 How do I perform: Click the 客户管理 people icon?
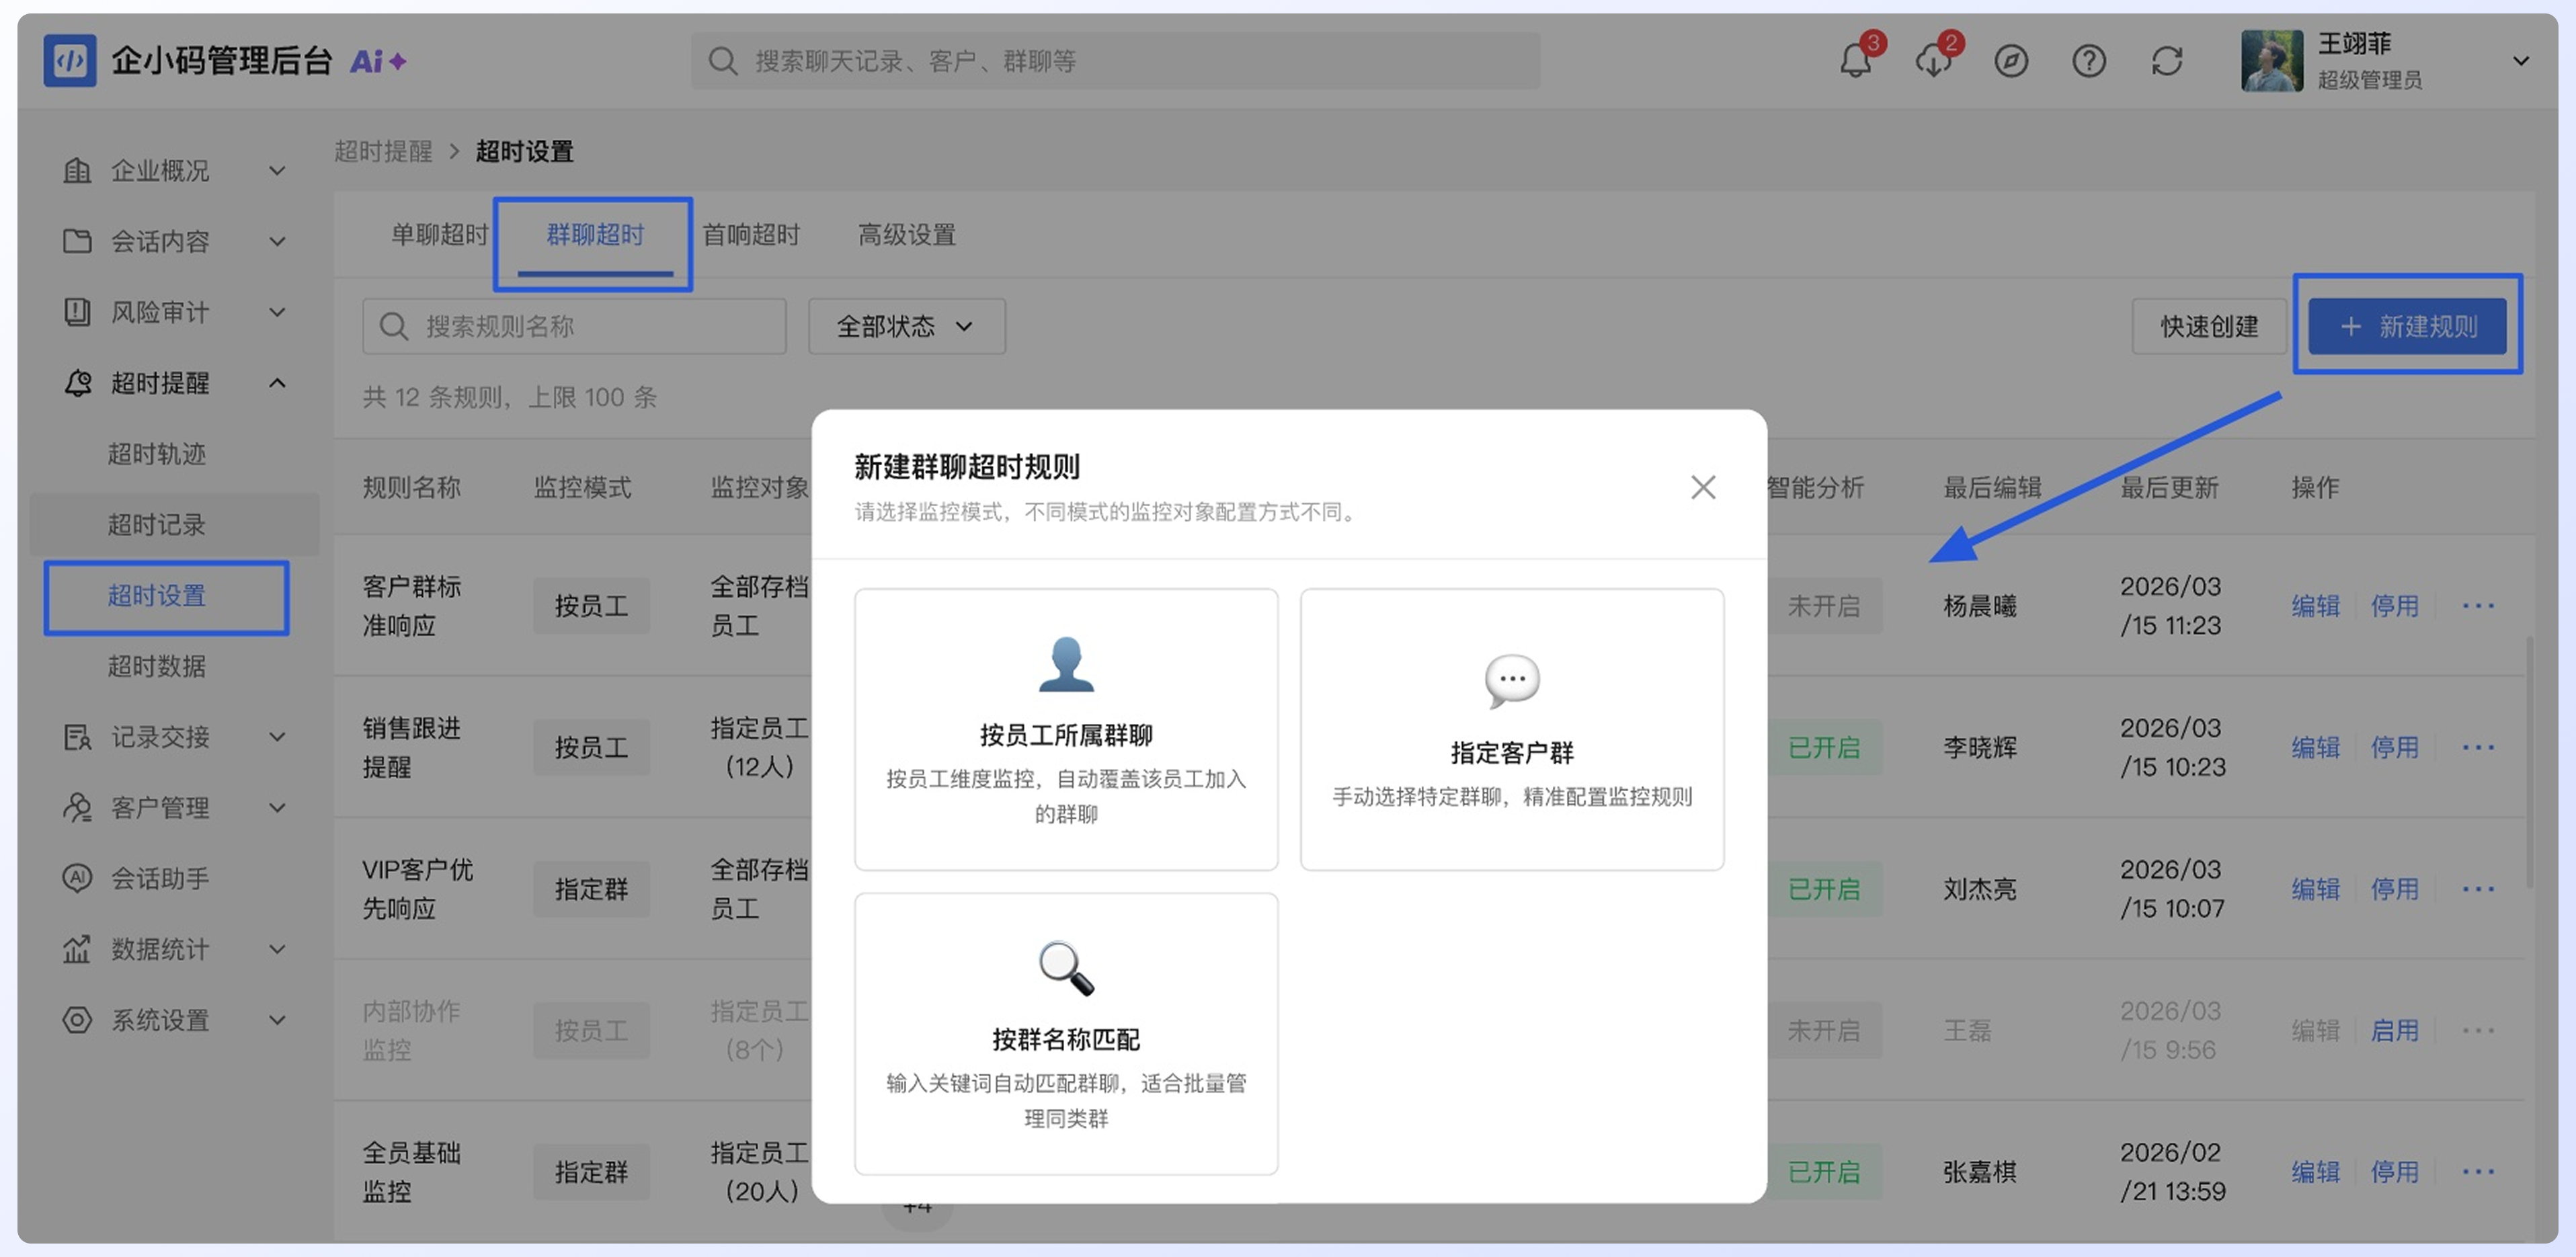tap(77, 807)
